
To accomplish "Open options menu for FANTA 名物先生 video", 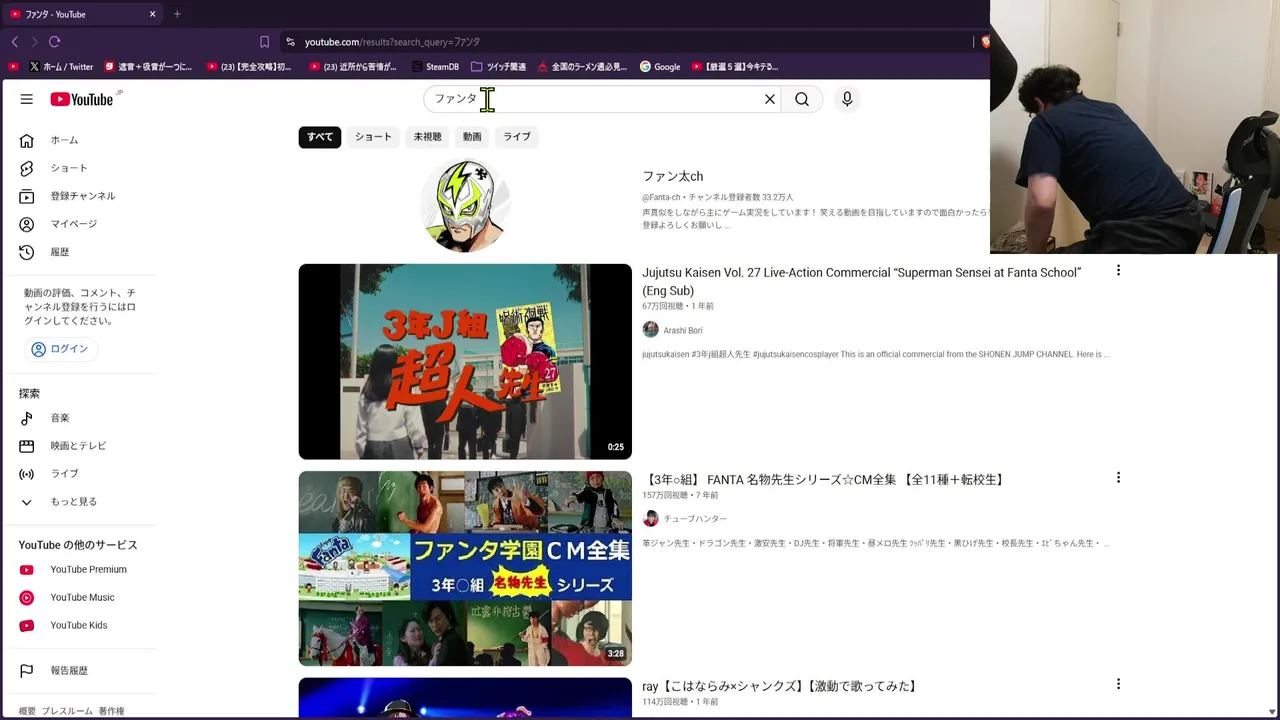I will [1118, 478].
